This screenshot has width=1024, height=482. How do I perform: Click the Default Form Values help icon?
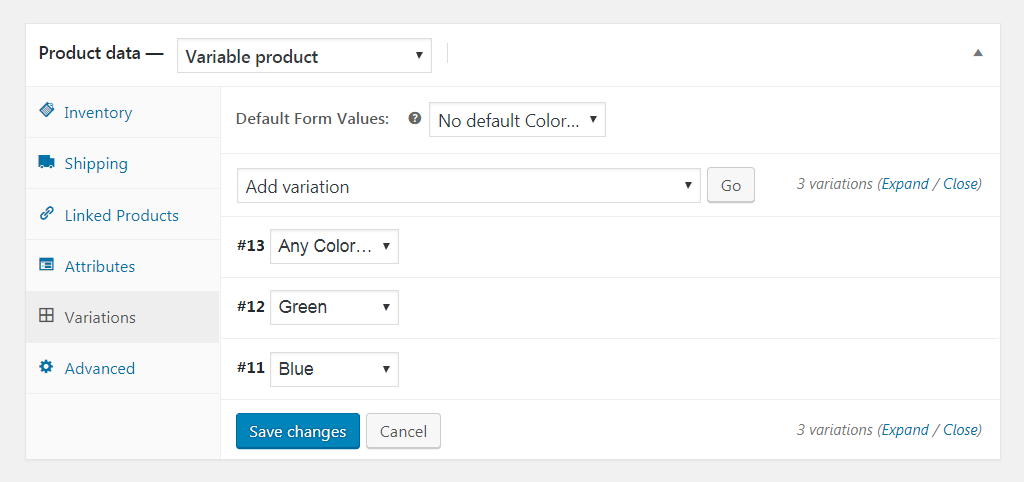click(414, 118)
